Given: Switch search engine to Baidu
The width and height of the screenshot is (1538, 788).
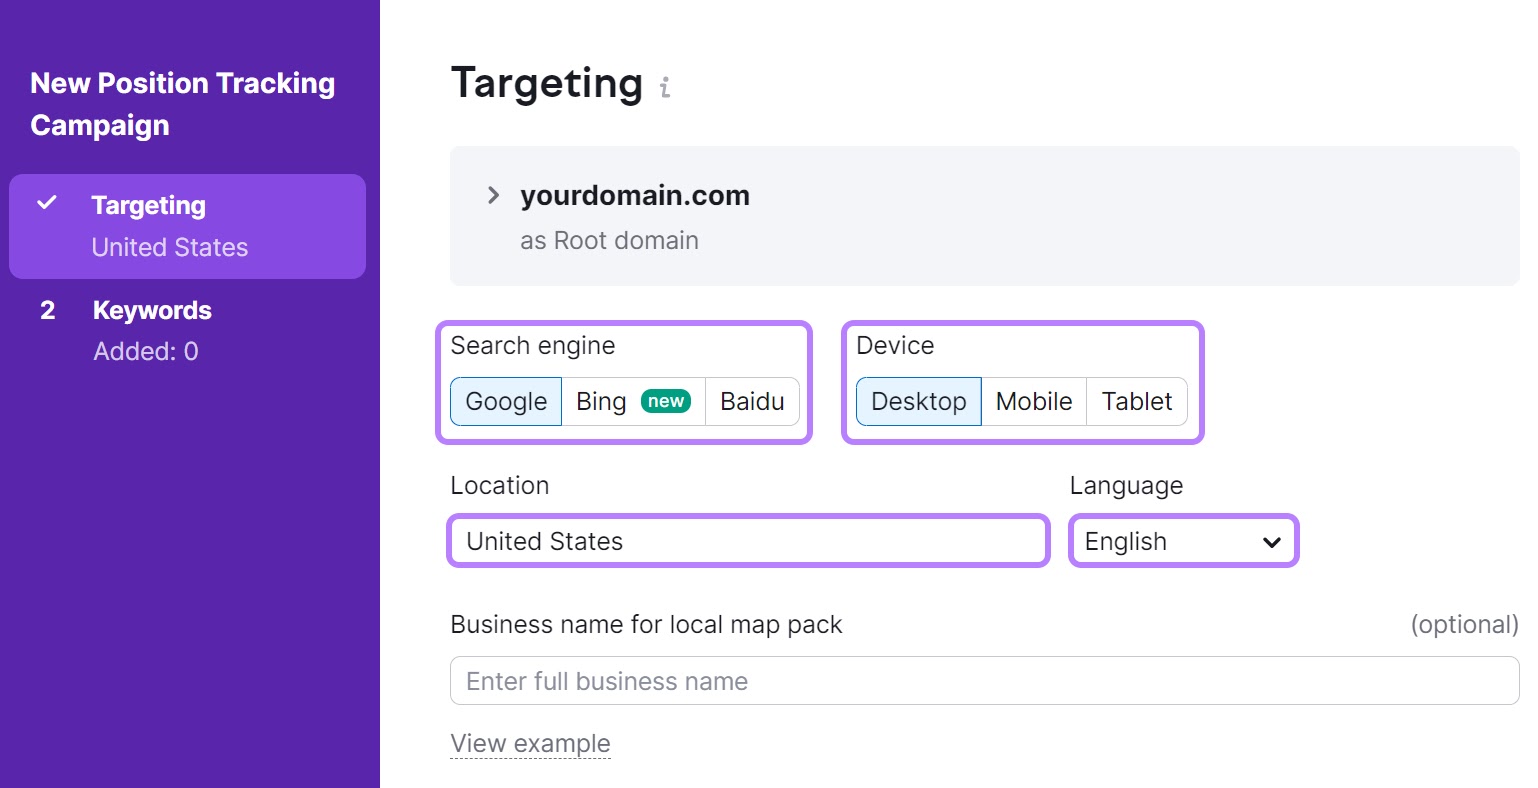Looking at the screenshot, I should [752, 401].
